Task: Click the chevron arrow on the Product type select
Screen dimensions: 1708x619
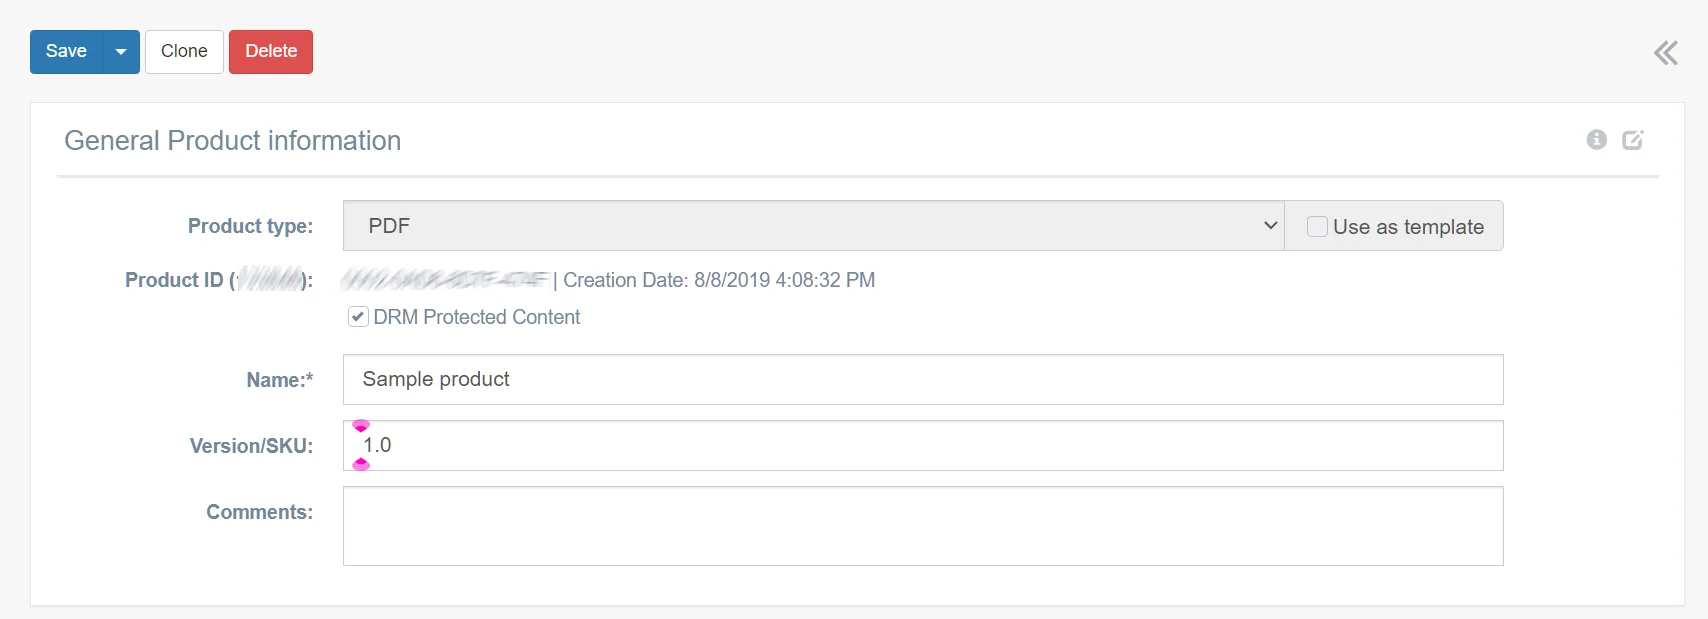Action: pos(1270,226)
